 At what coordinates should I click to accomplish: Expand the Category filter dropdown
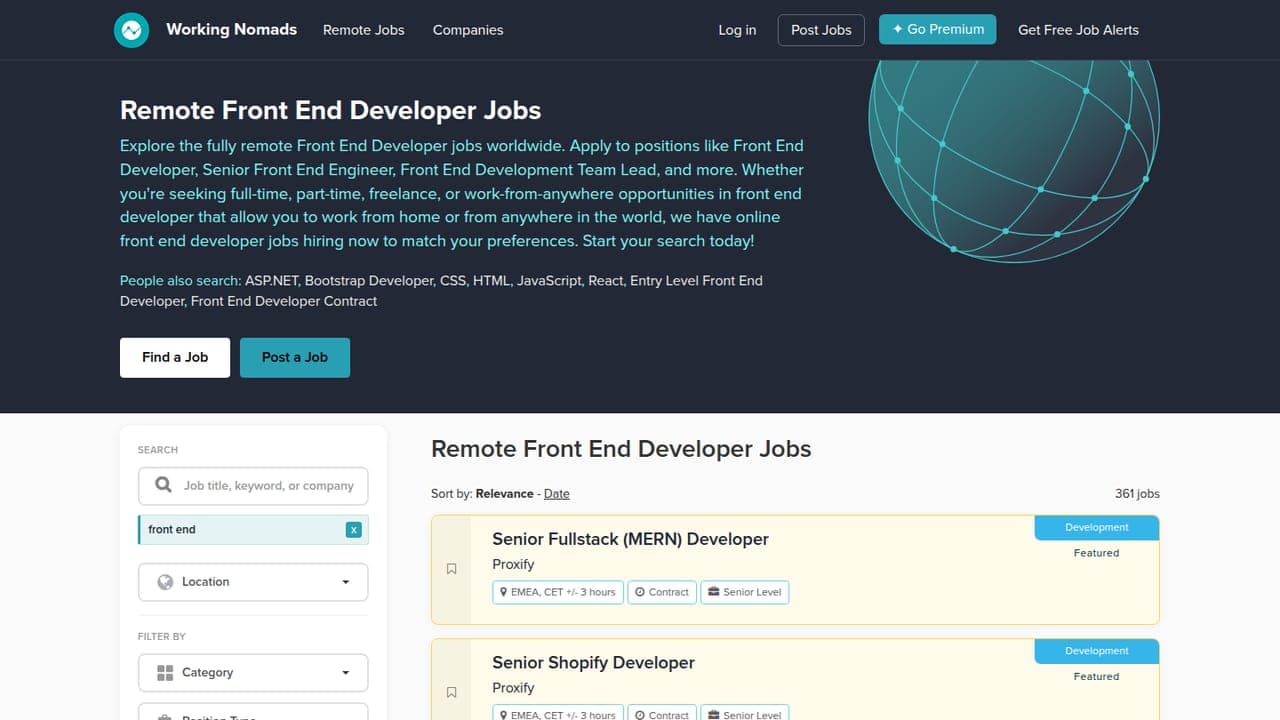pyautogui.click(x=253, y=673)
